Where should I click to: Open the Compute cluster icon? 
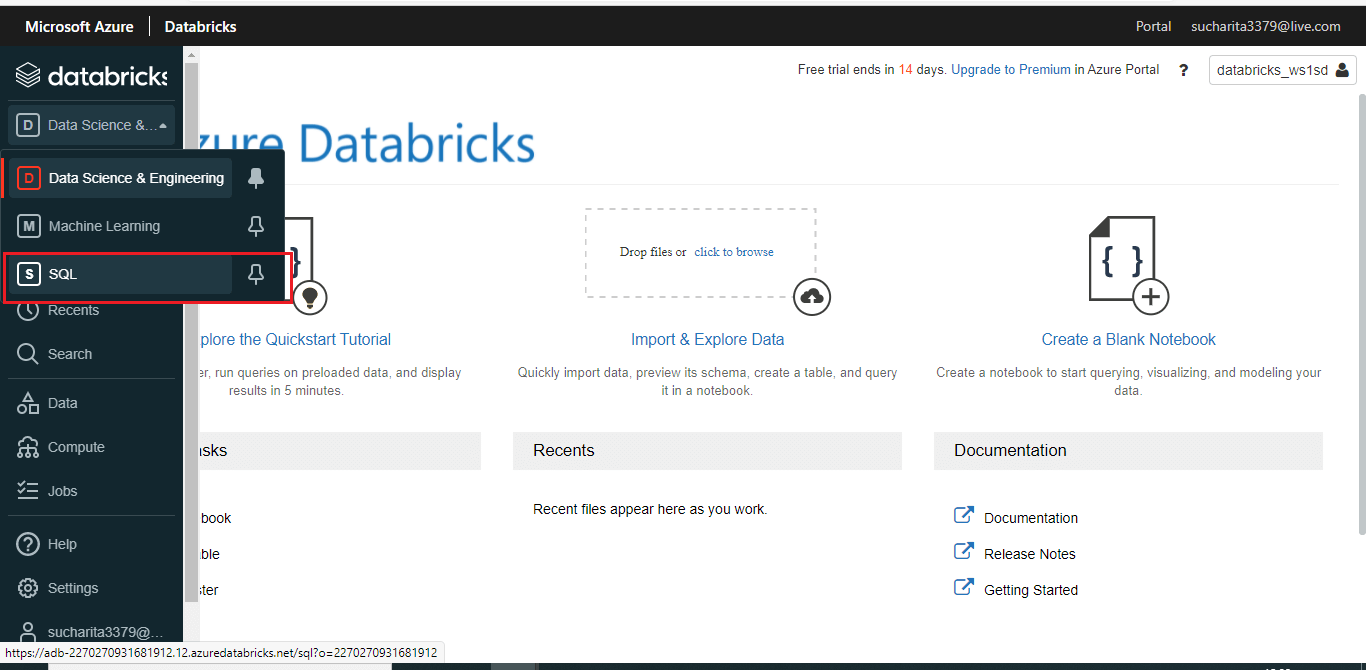tap(28, 447)
